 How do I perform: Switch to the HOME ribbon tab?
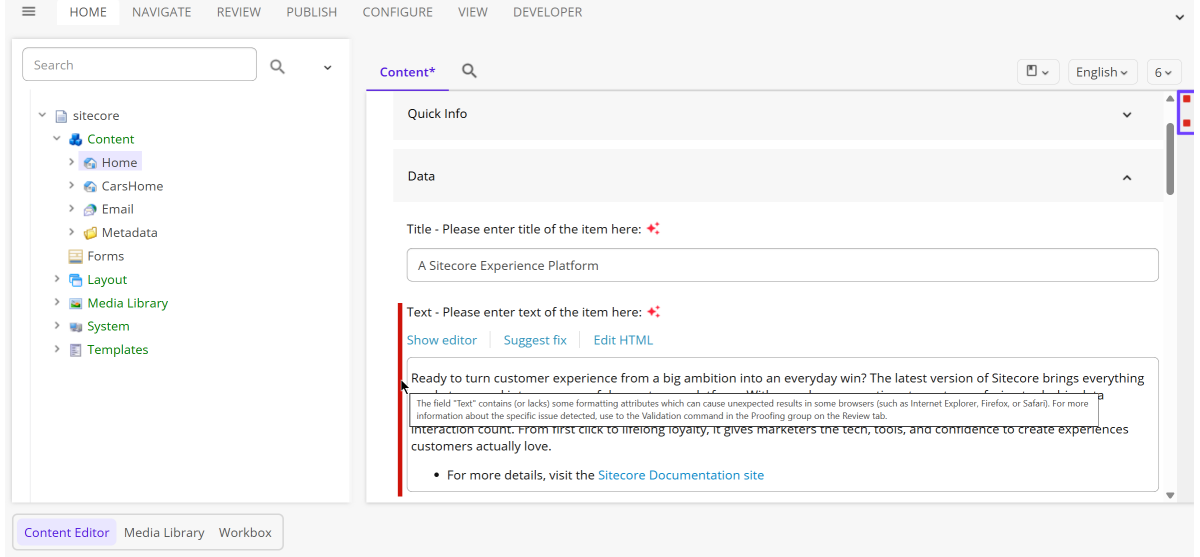pyautogui.click(x=88, y=12)
